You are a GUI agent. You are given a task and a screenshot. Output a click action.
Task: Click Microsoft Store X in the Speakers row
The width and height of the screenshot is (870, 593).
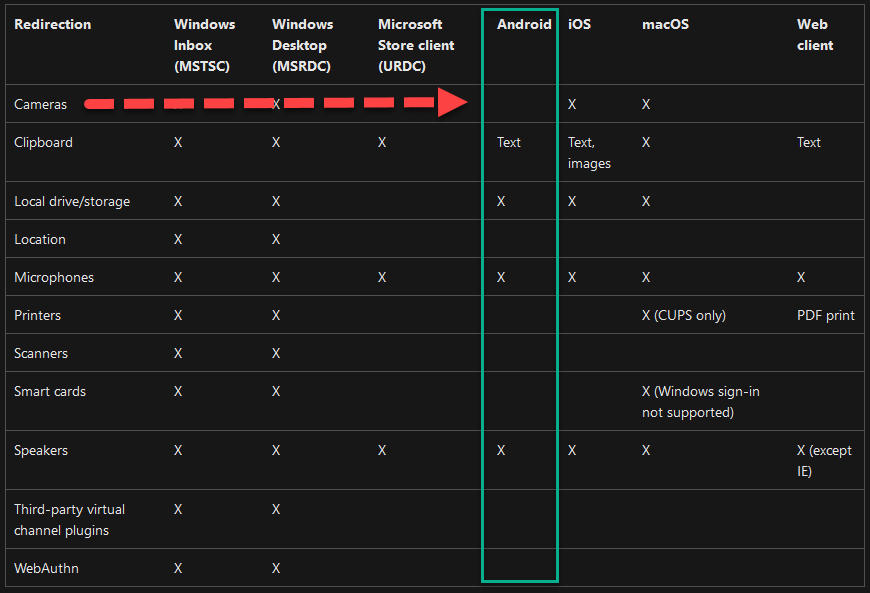(x=382, y=450)
